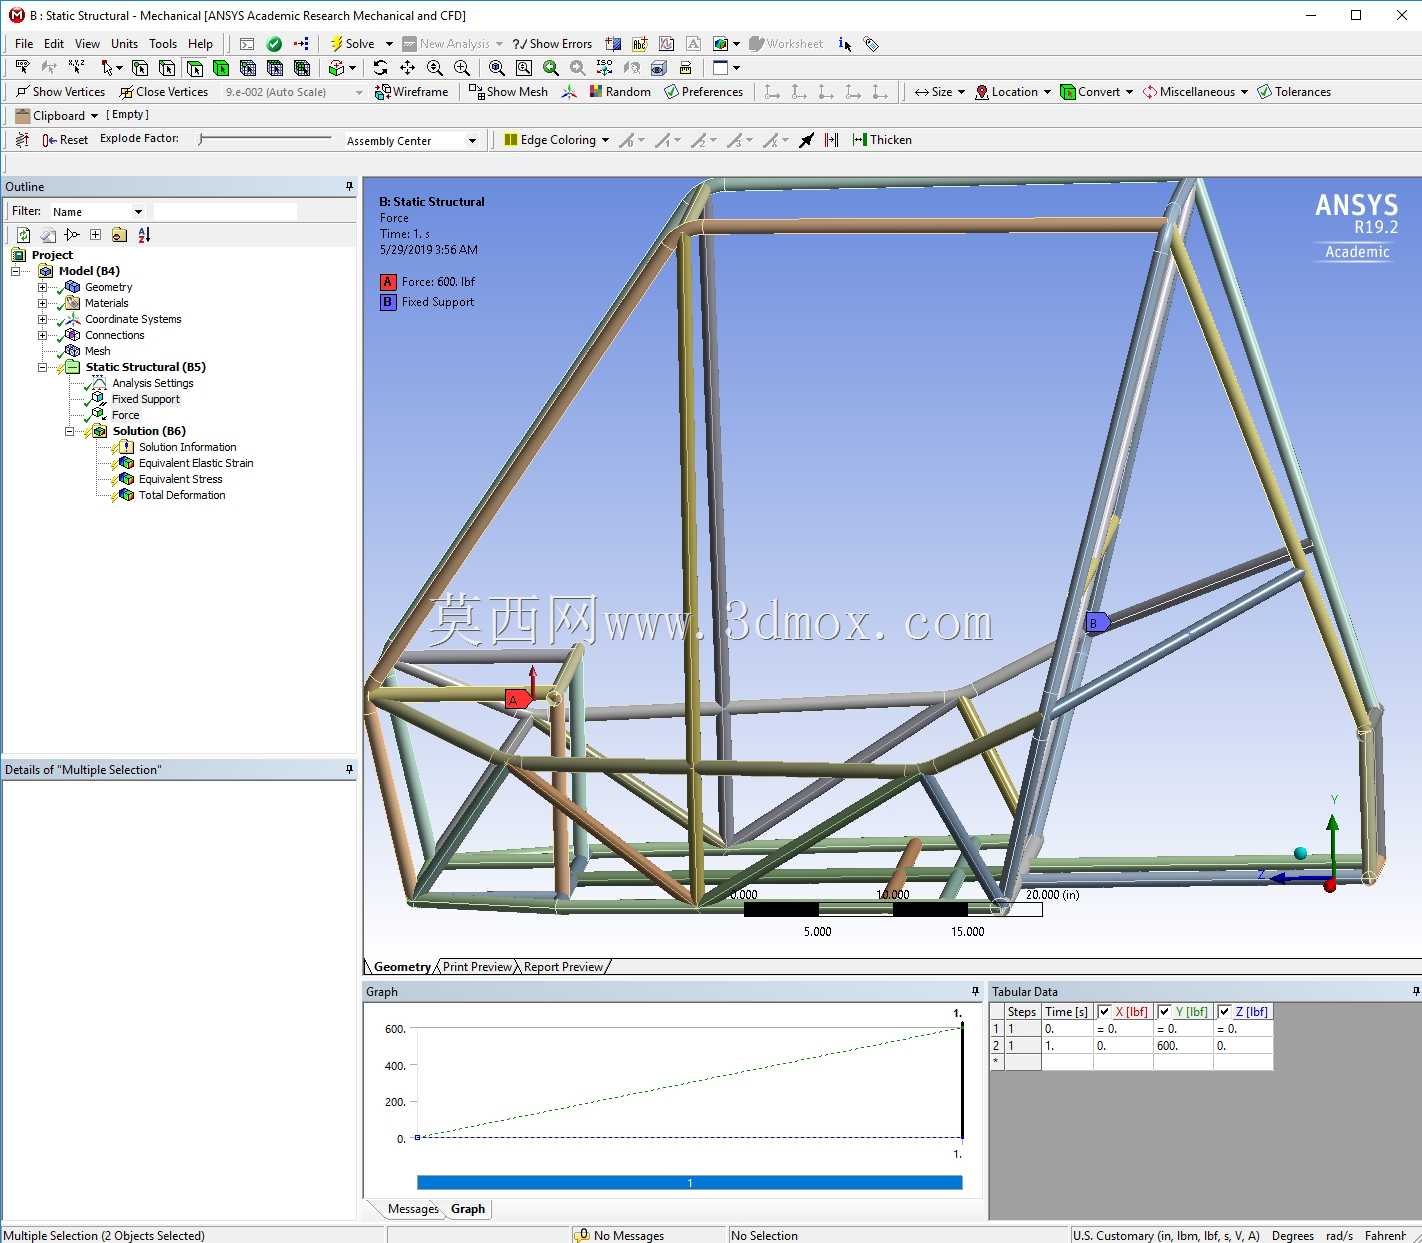Click the Close Vertices button
The height and width of the screenshot is (1243, 1422).
[164, 92]
